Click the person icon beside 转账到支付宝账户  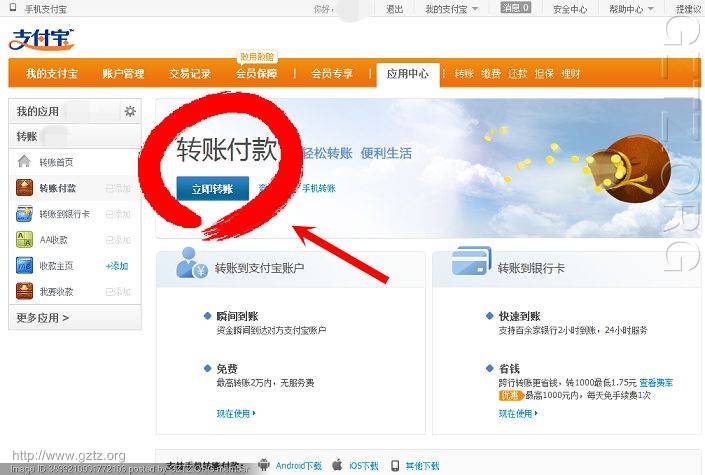pos(191,263)
